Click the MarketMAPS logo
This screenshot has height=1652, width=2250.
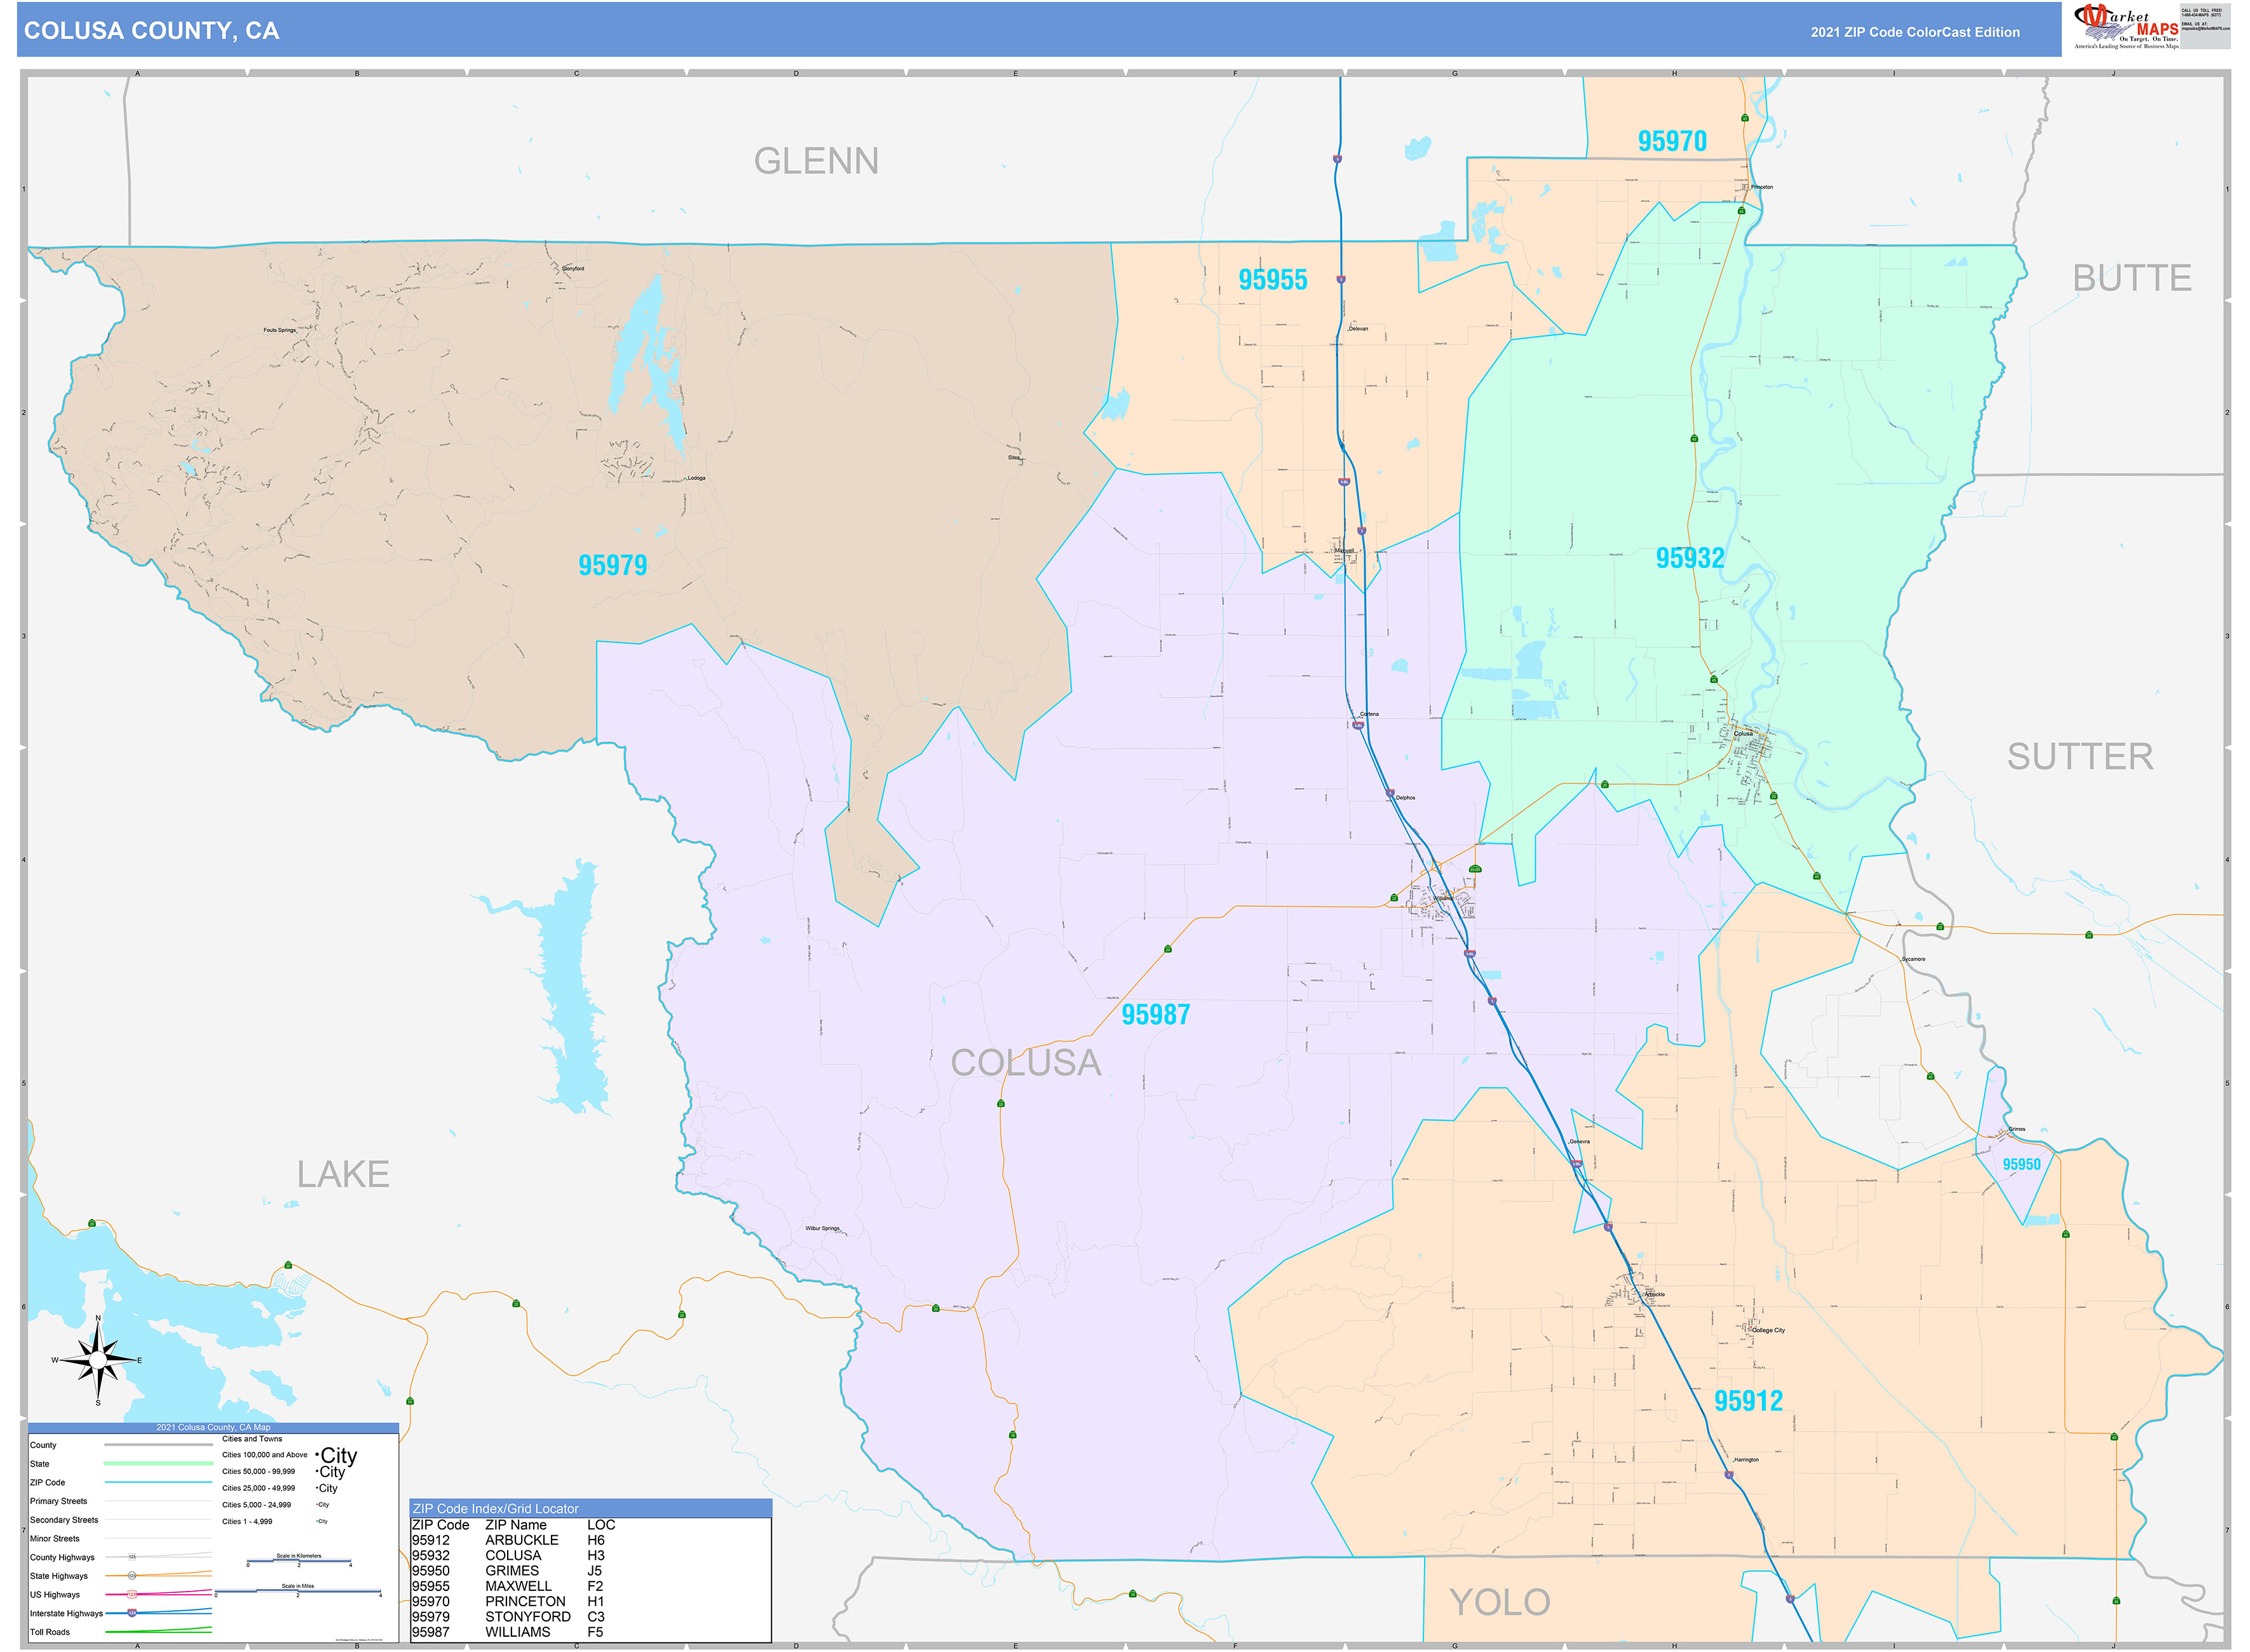pos(2126,26)
